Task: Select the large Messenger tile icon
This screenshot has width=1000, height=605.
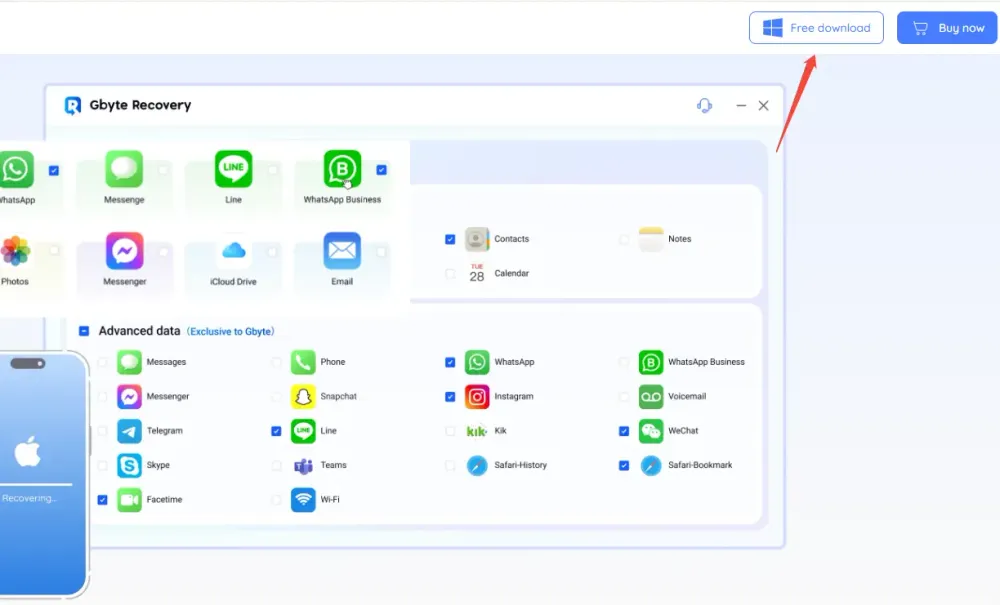Action: point(124,251)
